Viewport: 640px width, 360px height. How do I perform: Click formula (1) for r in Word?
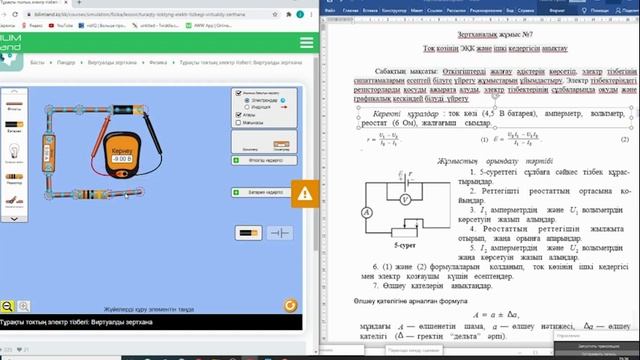pos(383,139)
